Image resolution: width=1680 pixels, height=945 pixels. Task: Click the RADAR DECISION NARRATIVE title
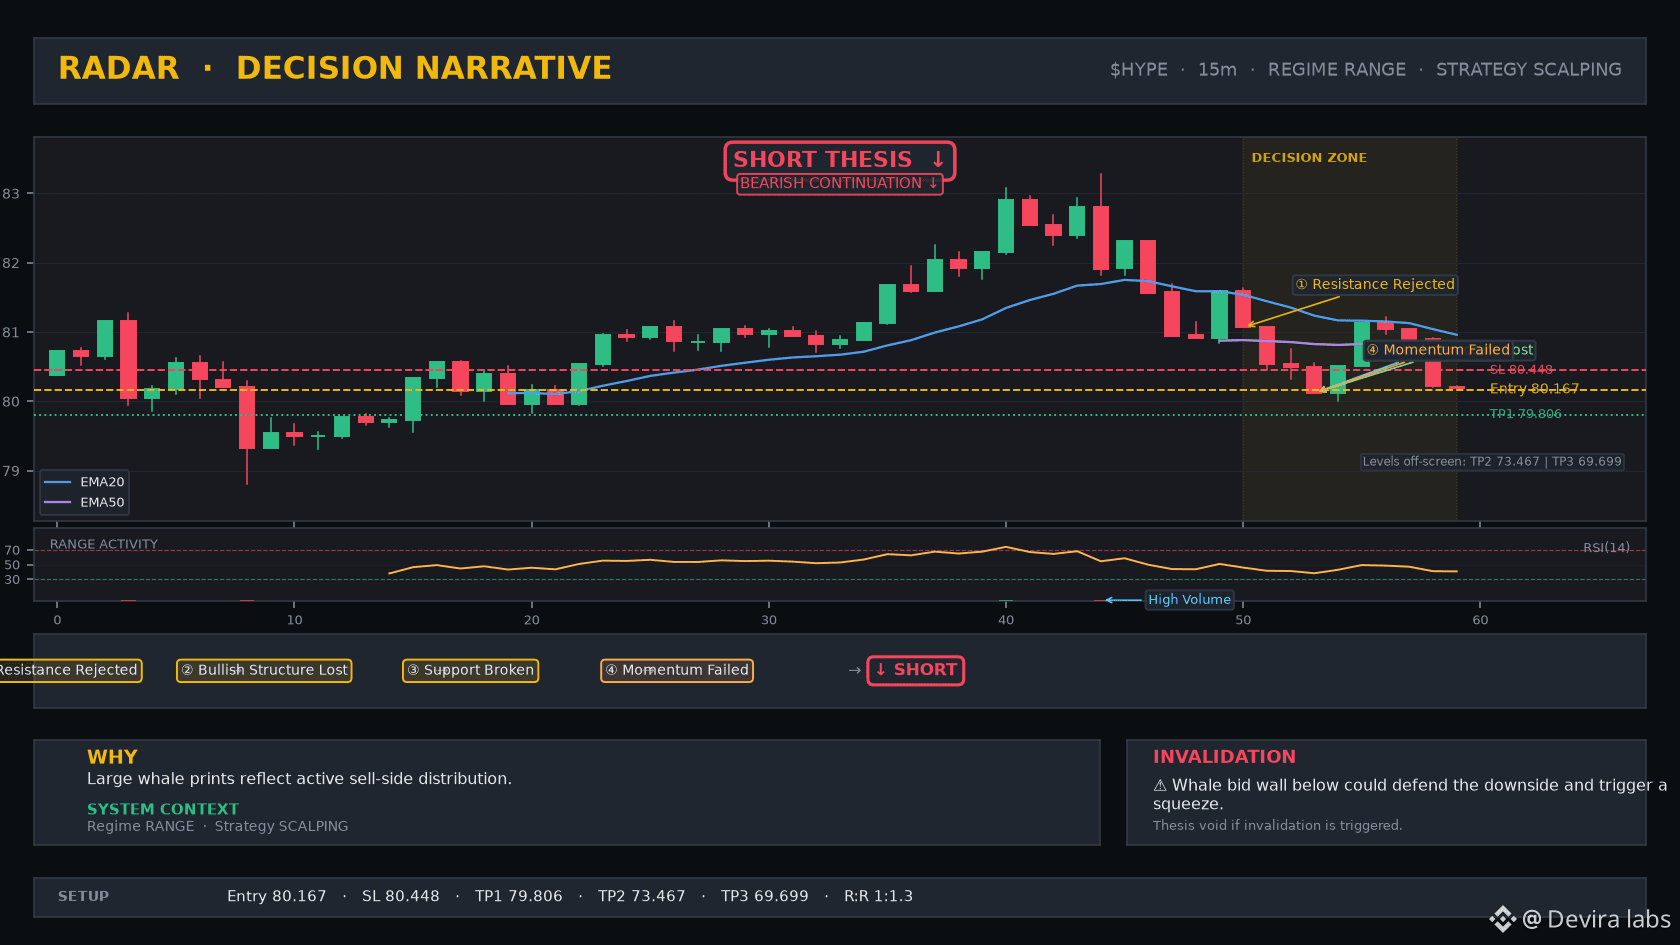[x=335, y=68]
